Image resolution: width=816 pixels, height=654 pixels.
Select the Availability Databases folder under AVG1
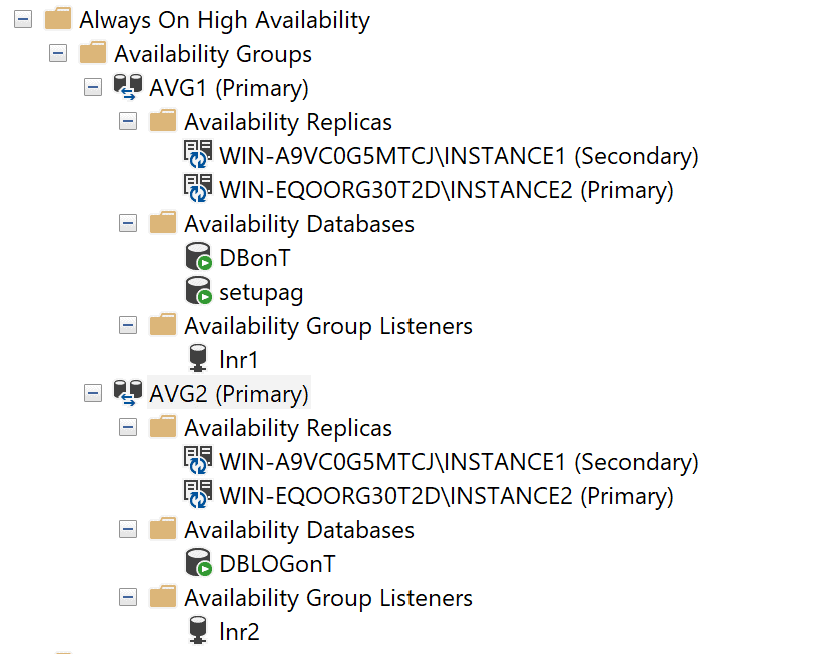tap(299, 224)
